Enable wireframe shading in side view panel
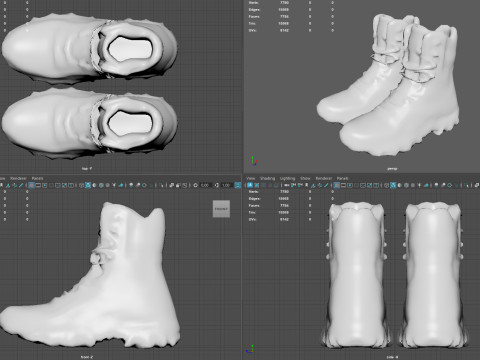 click(x=386, y=185)
